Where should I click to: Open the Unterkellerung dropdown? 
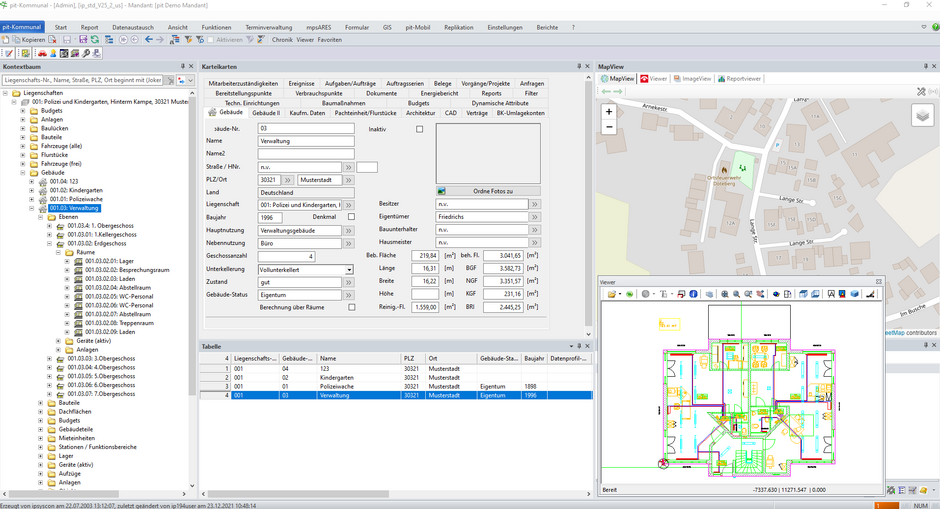(349, 269)
